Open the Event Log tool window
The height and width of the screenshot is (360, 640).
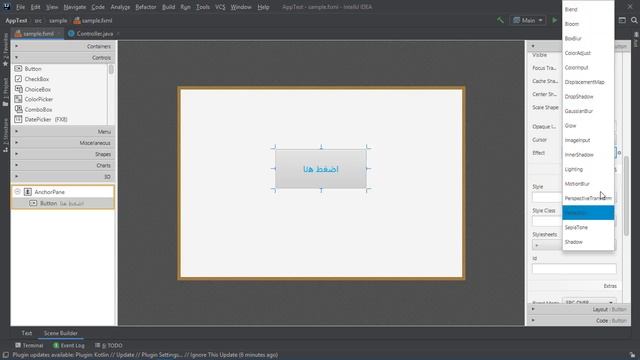coord(69,345)
